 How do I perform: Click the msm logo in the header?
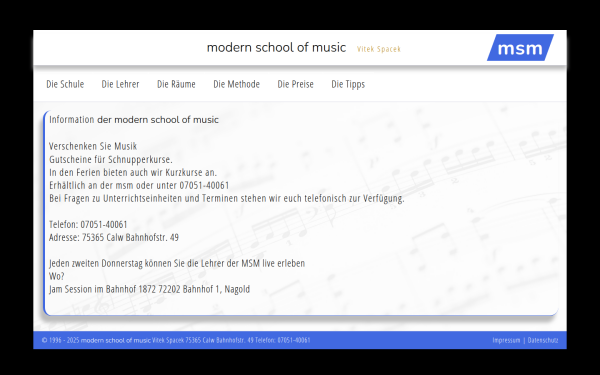tap(520, 48)
